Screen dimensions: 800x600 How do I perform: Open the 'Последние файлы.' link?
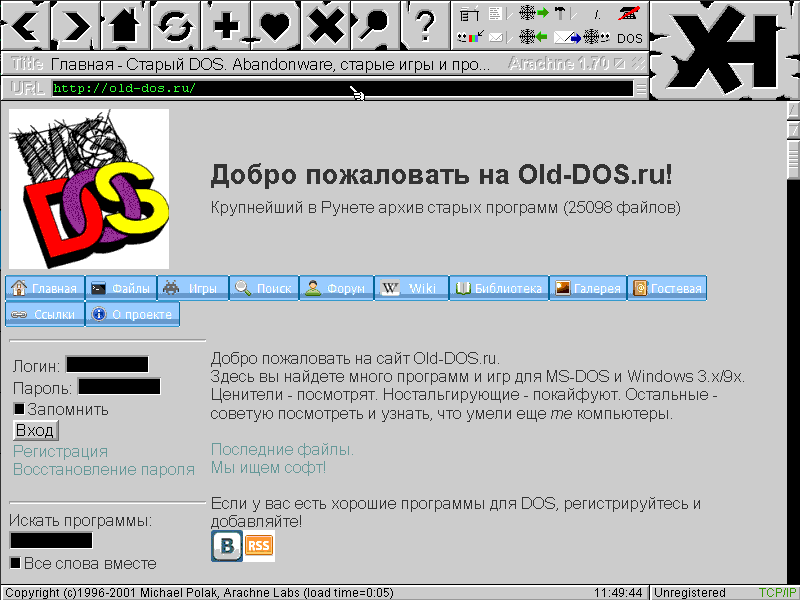pyautogui.click(x=282, y=449)
